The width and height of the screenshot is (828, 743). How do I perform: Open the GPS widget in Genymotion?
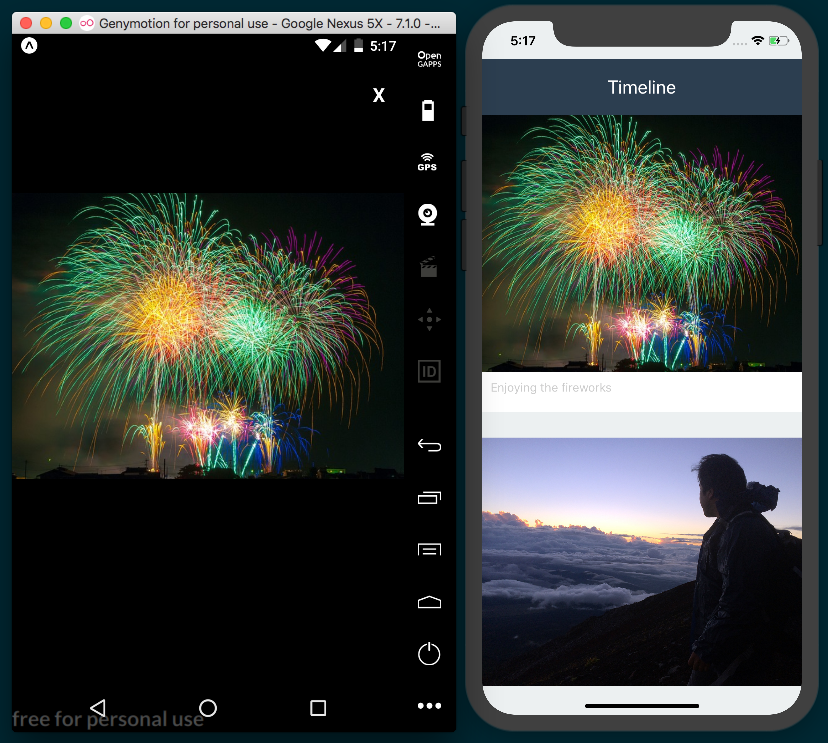(428, 162)
